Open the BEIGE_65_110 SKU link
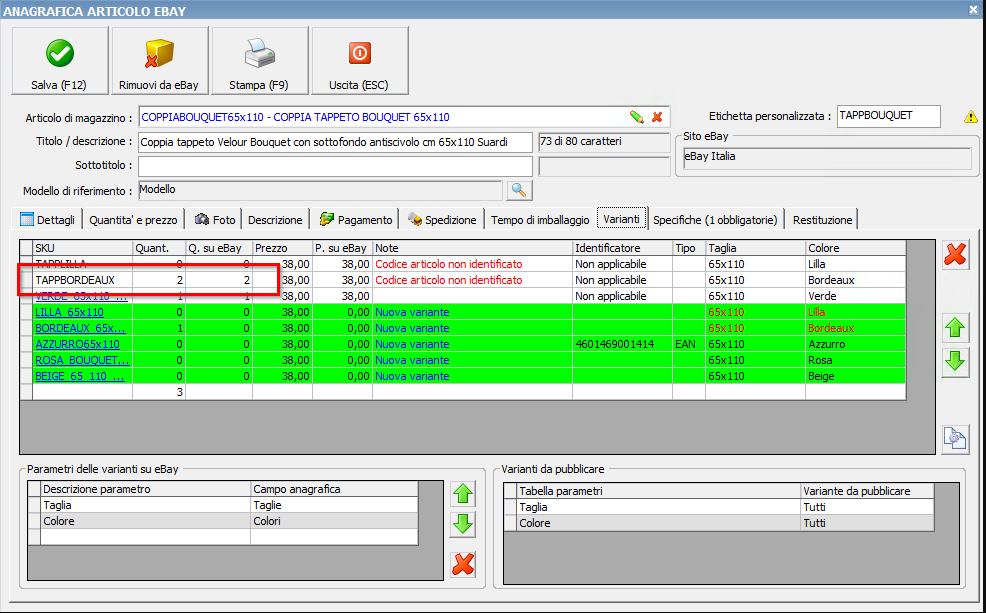Image resolution: width=986 pixels, height=613 pixels. 80,377
